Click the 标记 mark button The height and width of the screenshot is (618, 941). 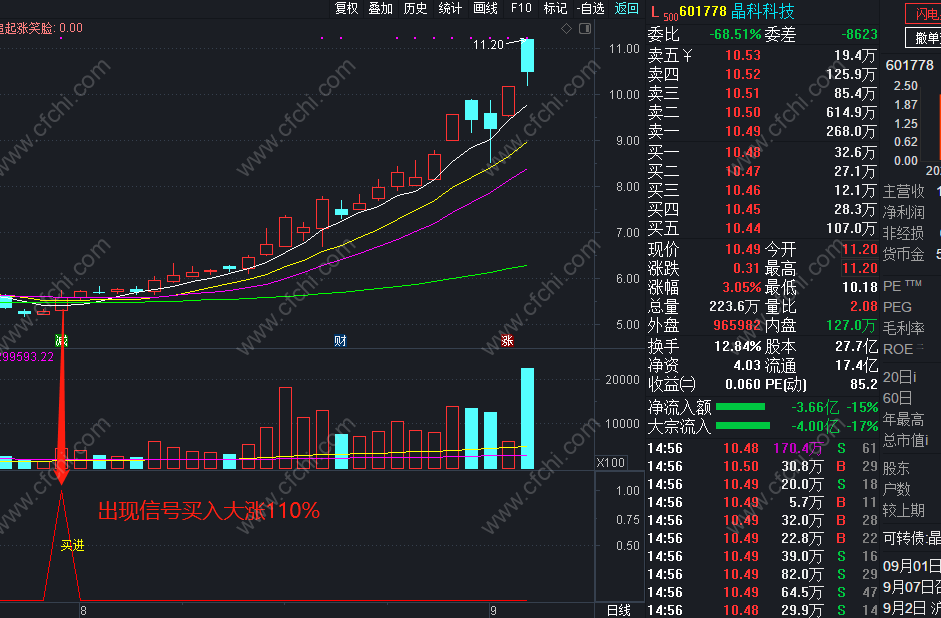pyautogui.click(x=555, y=8)
